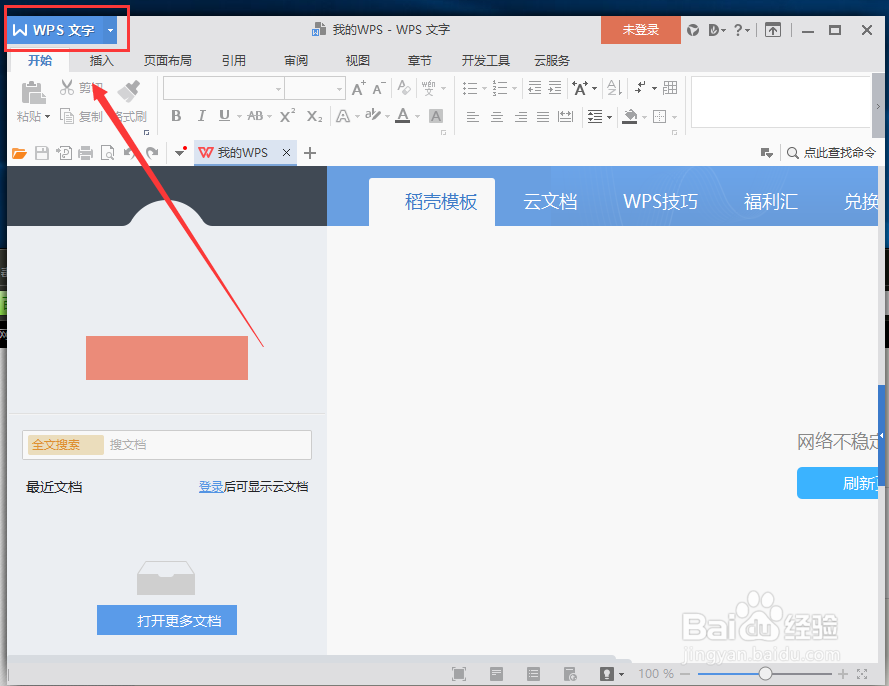The width and height of the screenshot is (889, 686).
Task: Add a new document tab with plus
Action: coord(310,153)
